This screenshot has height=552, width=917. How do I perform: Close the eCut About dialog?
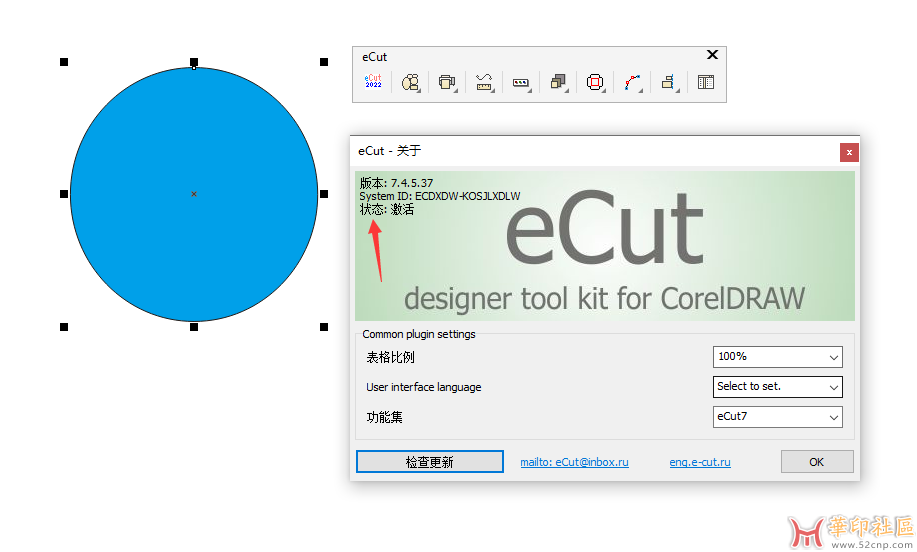coord(849,153)
